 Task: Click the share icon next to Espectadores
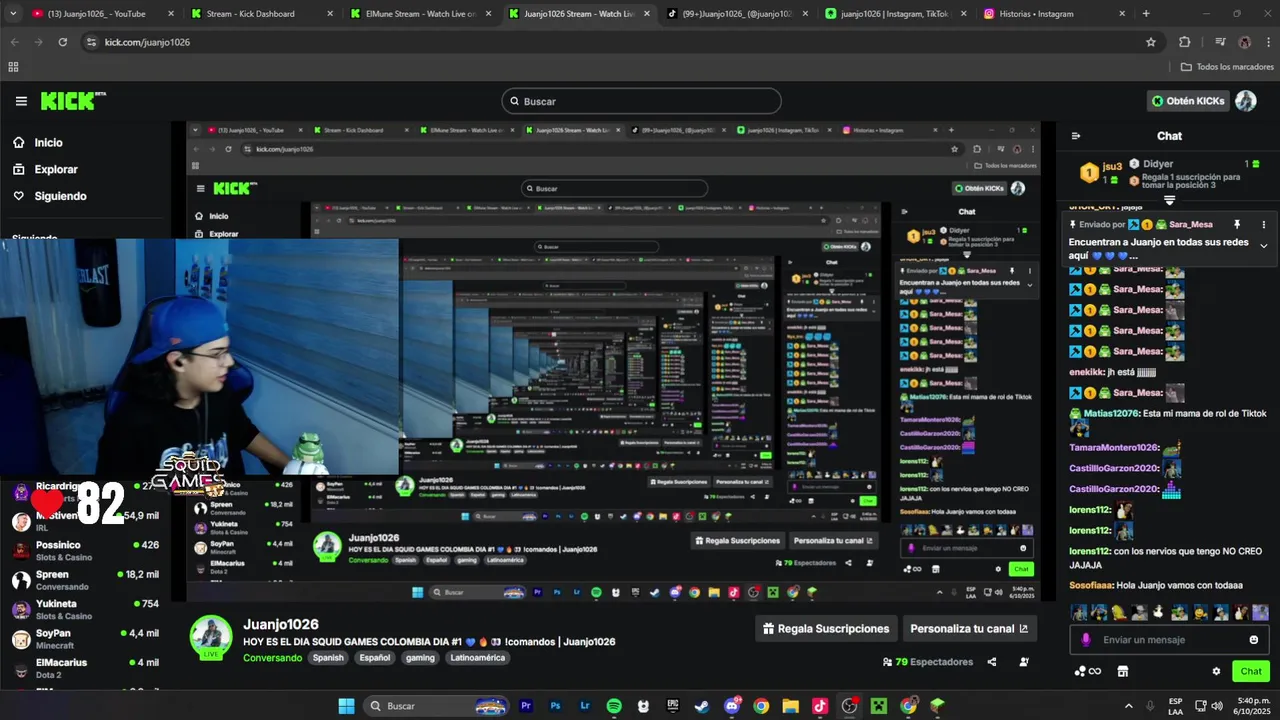pyautogui.click(x=992, y=662)
